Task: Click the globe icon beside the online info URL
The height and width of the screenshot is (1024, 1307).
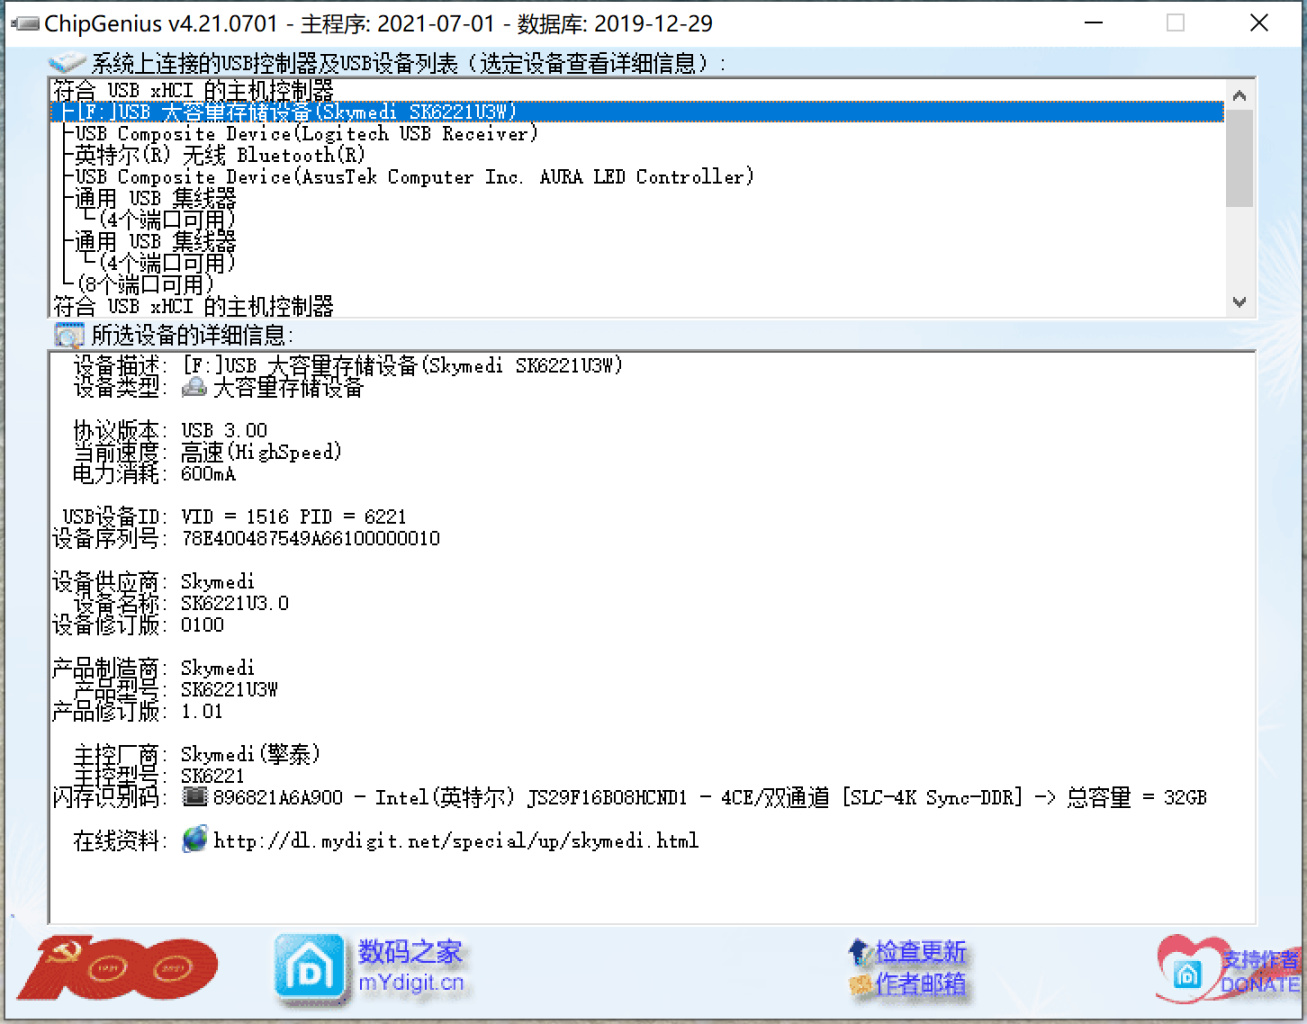Action: pyautogui.click(x=195, y=840)
